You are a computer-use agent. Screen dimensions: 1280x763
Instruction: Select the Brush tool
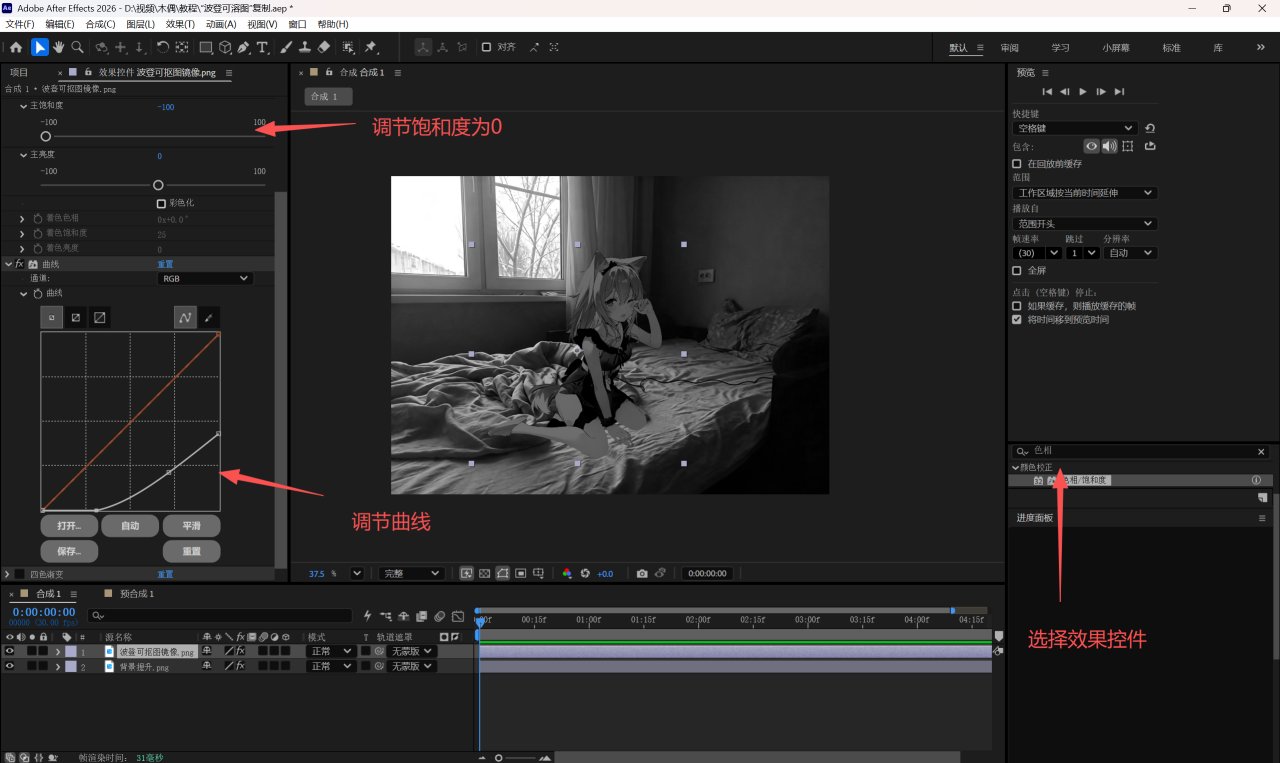286,47
